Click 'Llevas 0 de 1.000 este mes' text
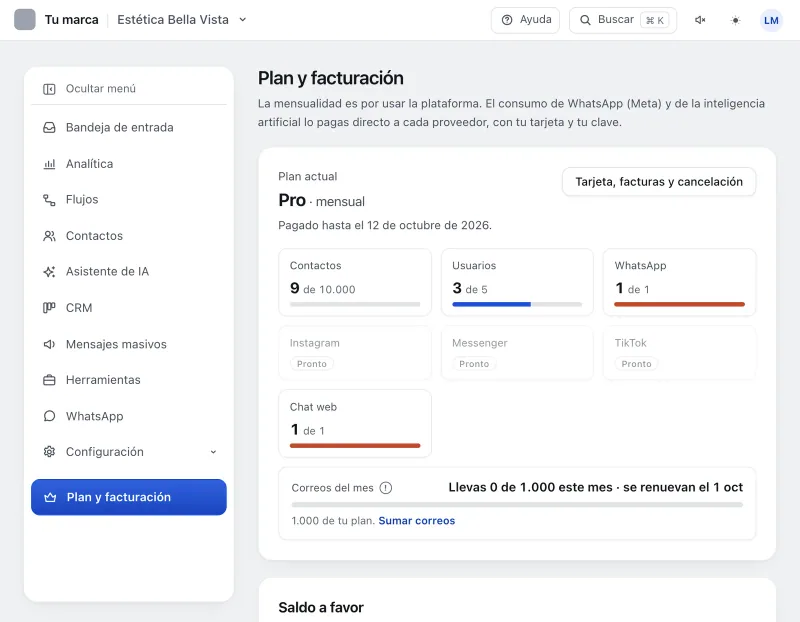800x622 pixels. [x=531, y=488]
